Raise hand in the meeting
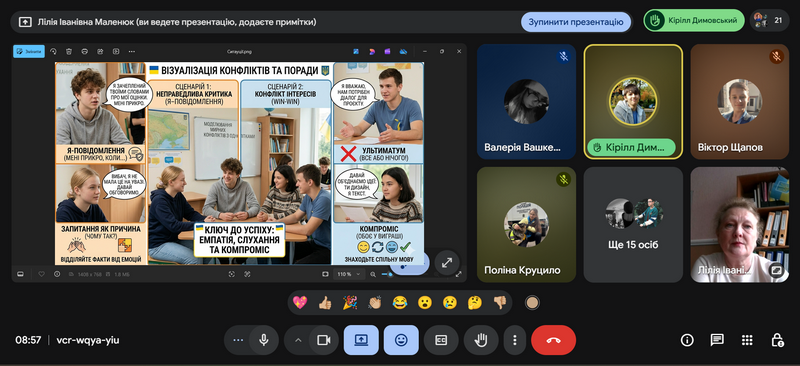 click(481, 340)
